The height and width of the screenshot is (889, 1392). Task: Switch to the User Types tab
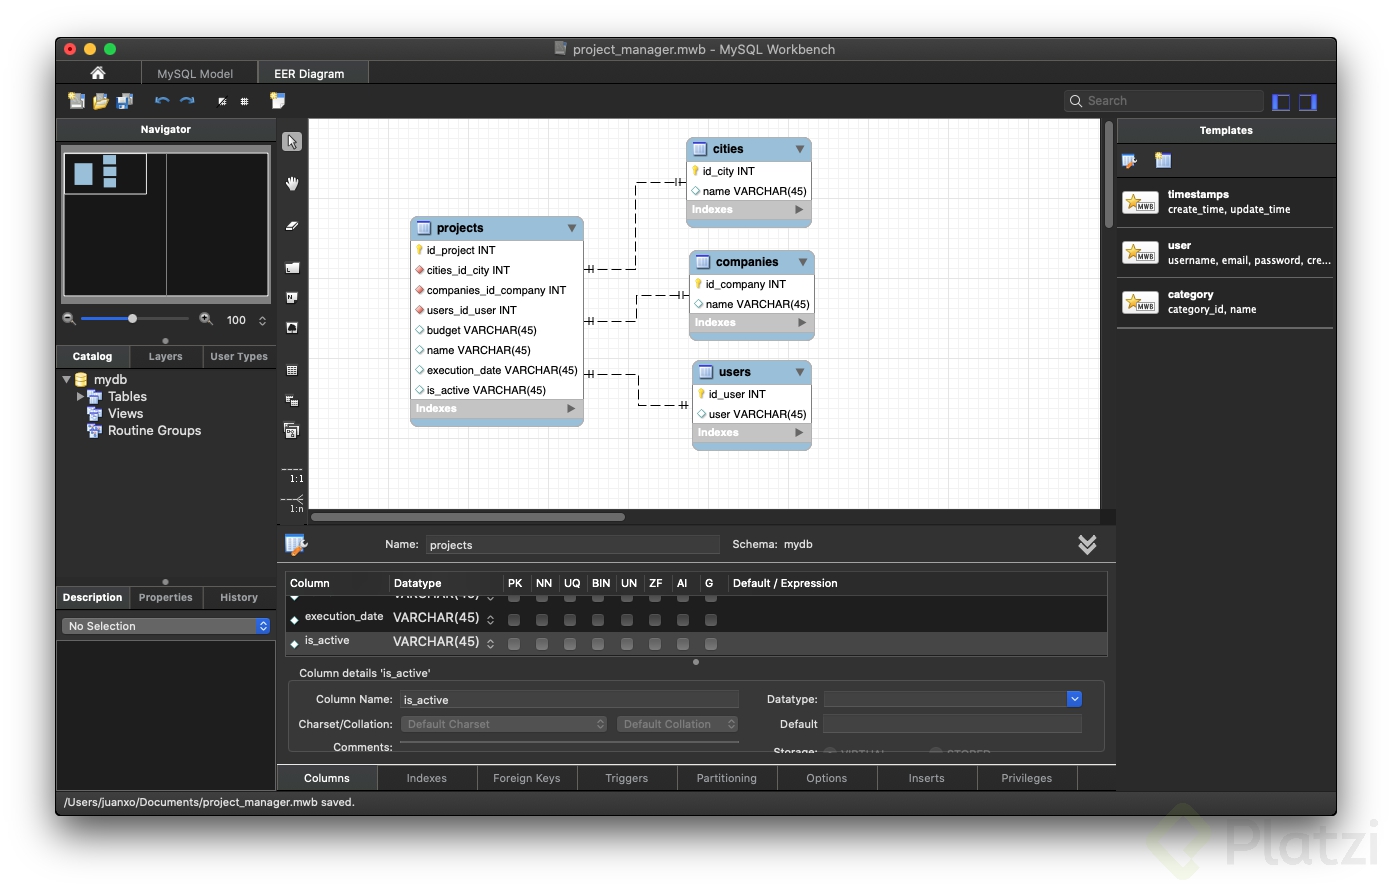pos(239,356)
